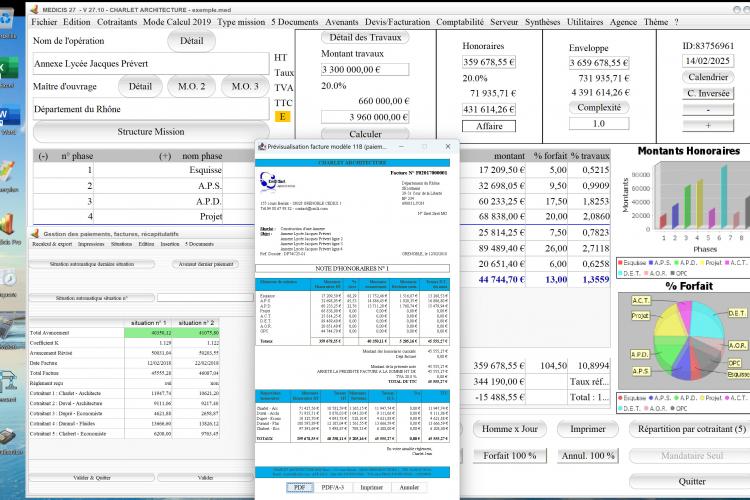This screenshot has height=500, width=750.
Task: Click Annuler in invoice preview
Action: [409, 487]
